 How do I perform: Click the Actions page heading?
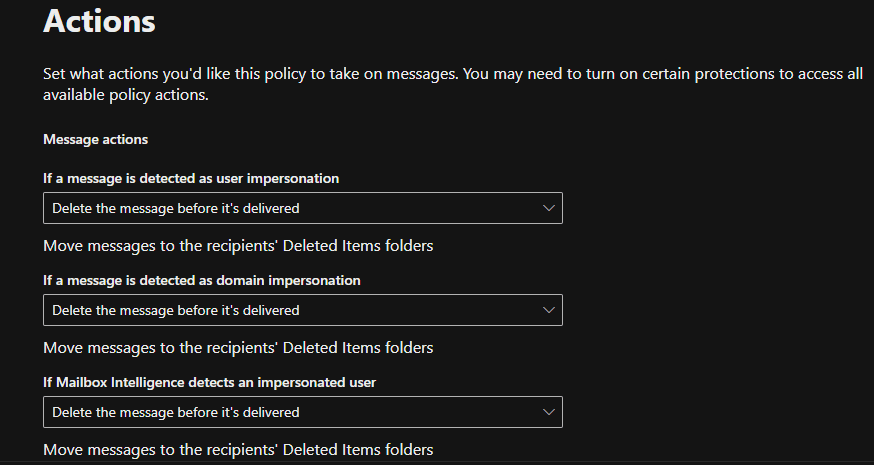[99, 20]
